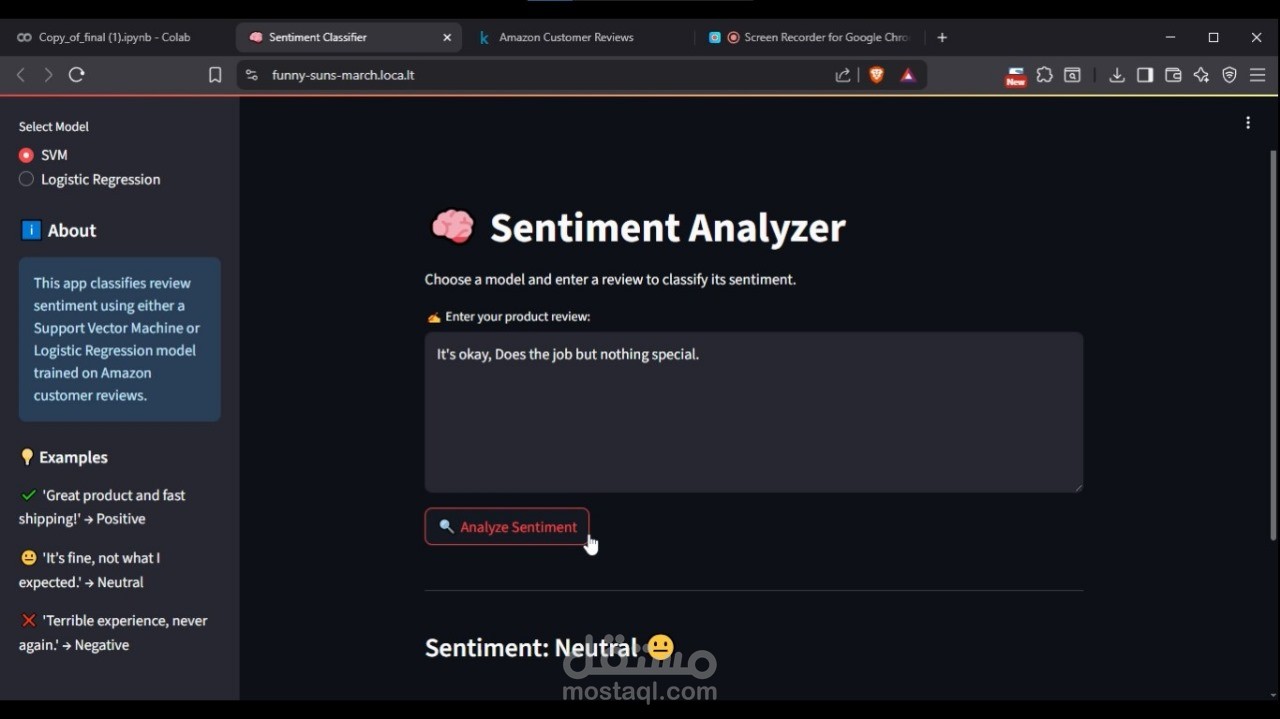1280x719 pixels.
Task: Open the Streamlit three-dot app menu
Action: pos(1248,122)
